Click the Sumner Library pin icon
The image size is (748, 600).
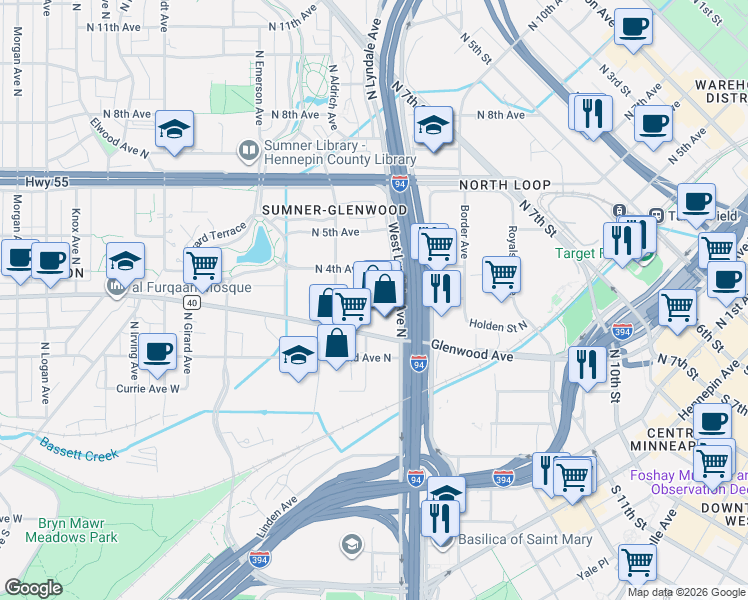pos(249,151)
